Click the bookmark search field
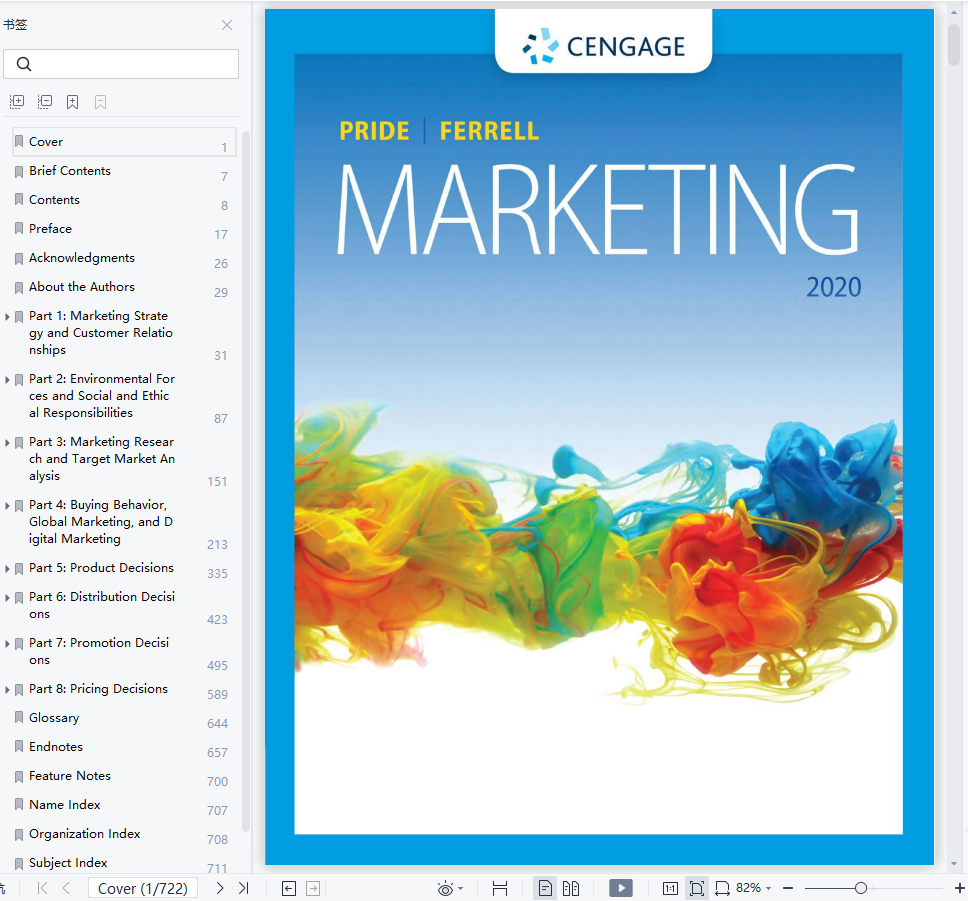The width and height of the screenshot is (968, 901). [121, 64]
